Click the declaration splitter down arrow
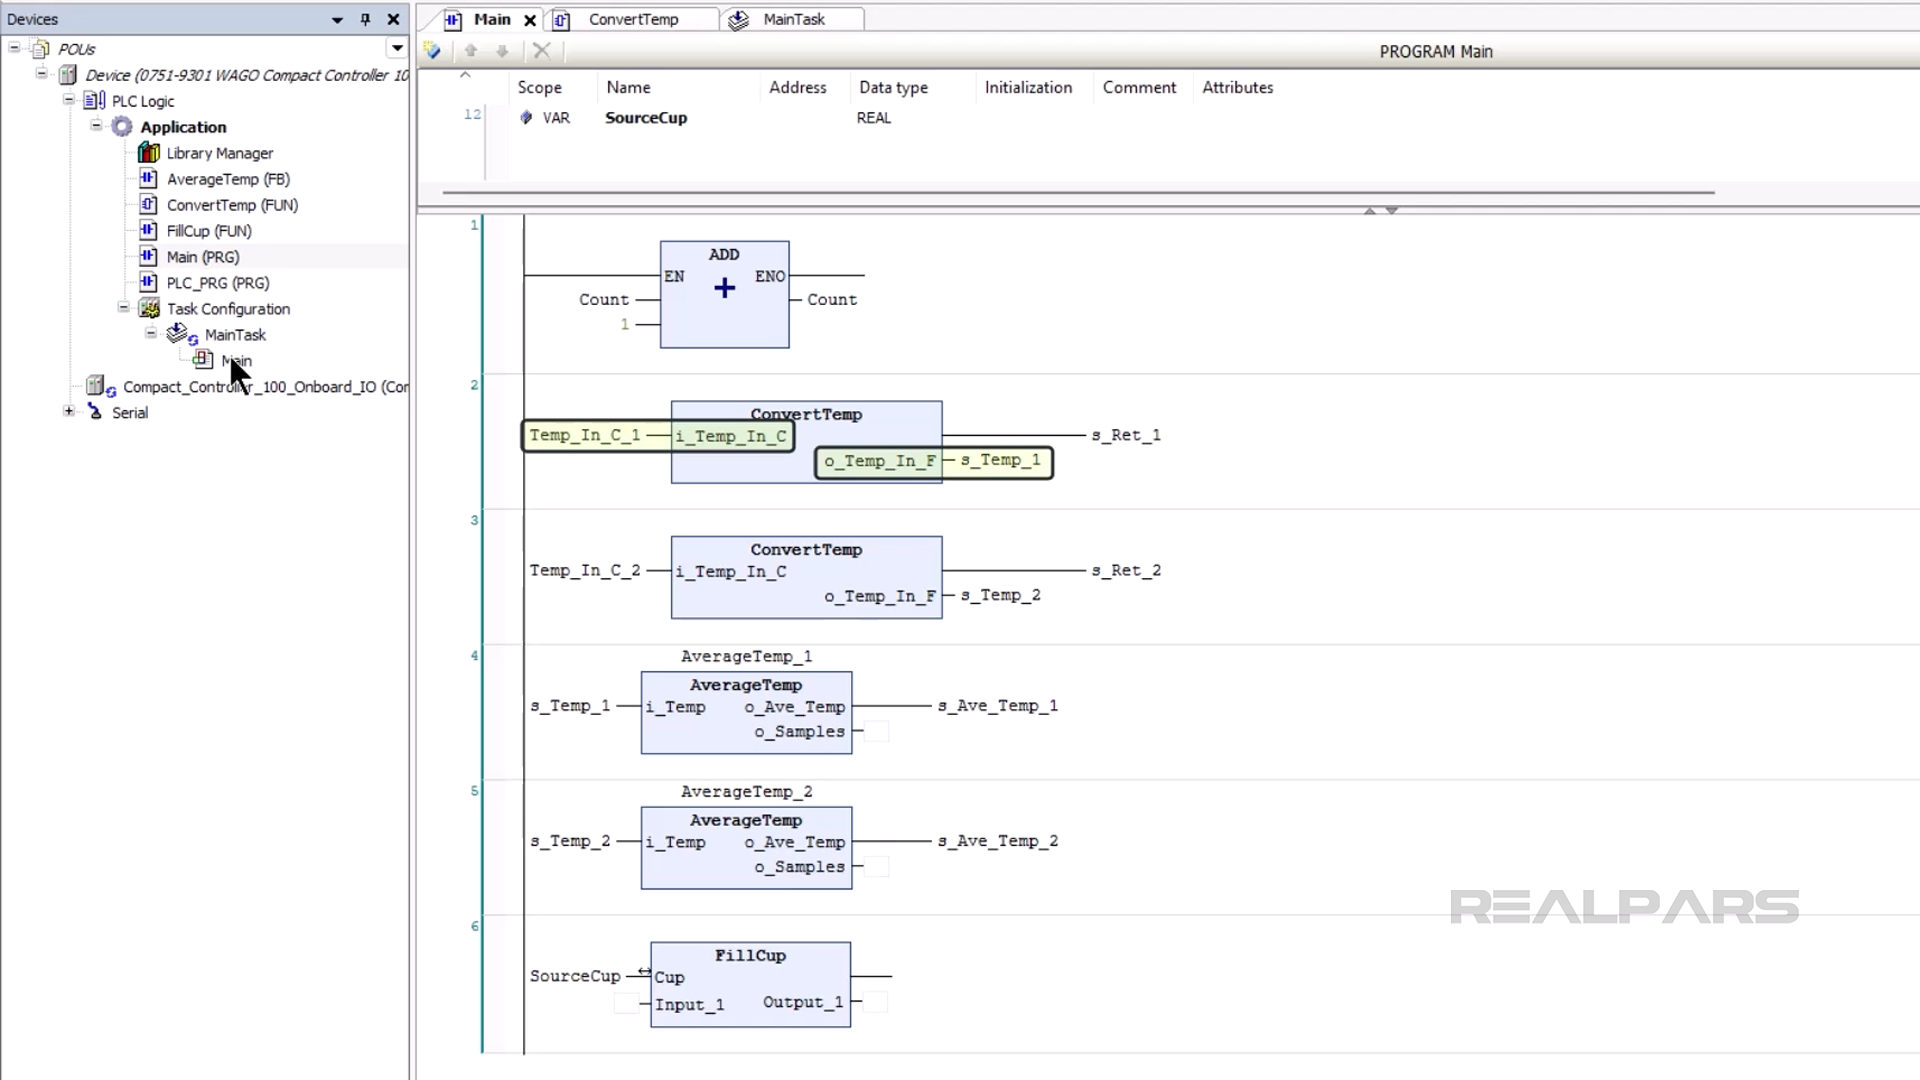 (1392, 210)
